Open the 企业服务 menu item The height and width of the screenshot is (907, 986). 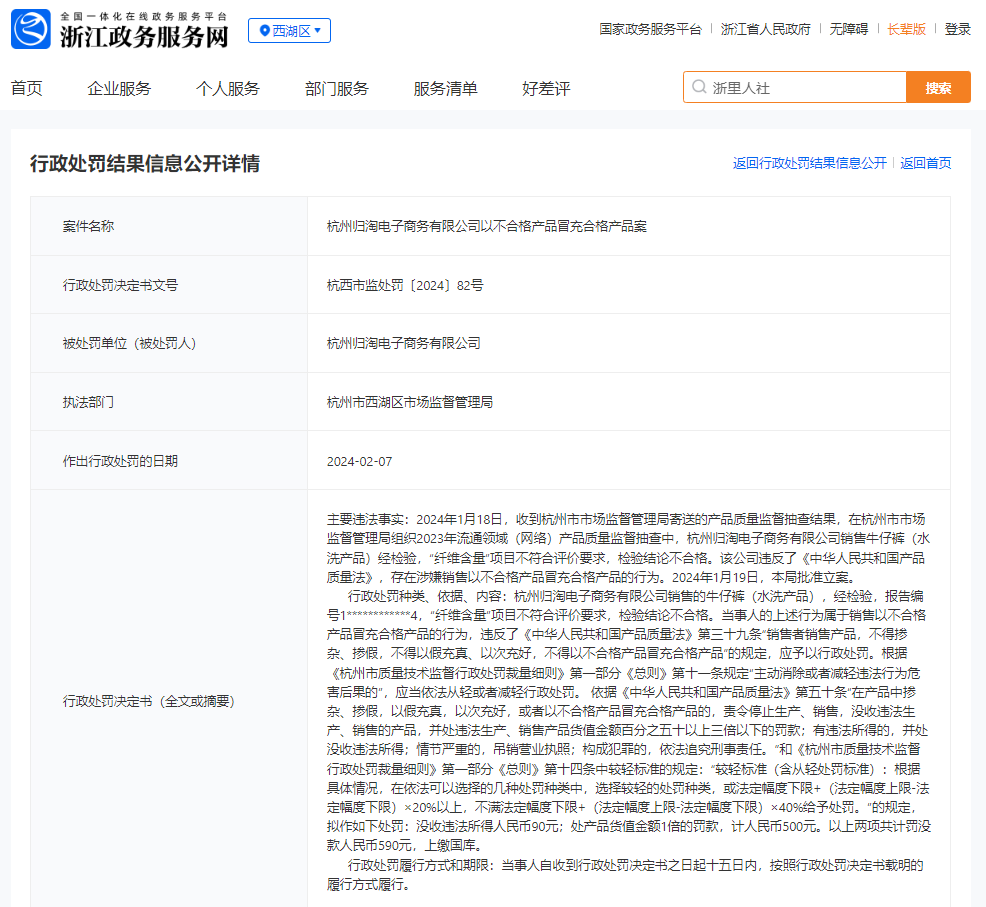(x=119, y=88)
